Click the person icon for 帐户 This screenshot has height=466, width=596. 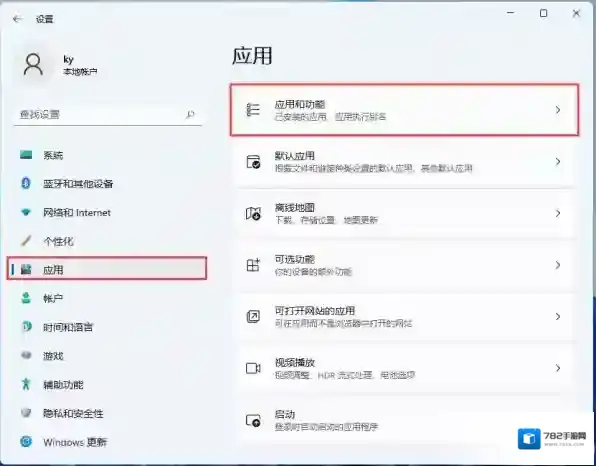point(26,298)
